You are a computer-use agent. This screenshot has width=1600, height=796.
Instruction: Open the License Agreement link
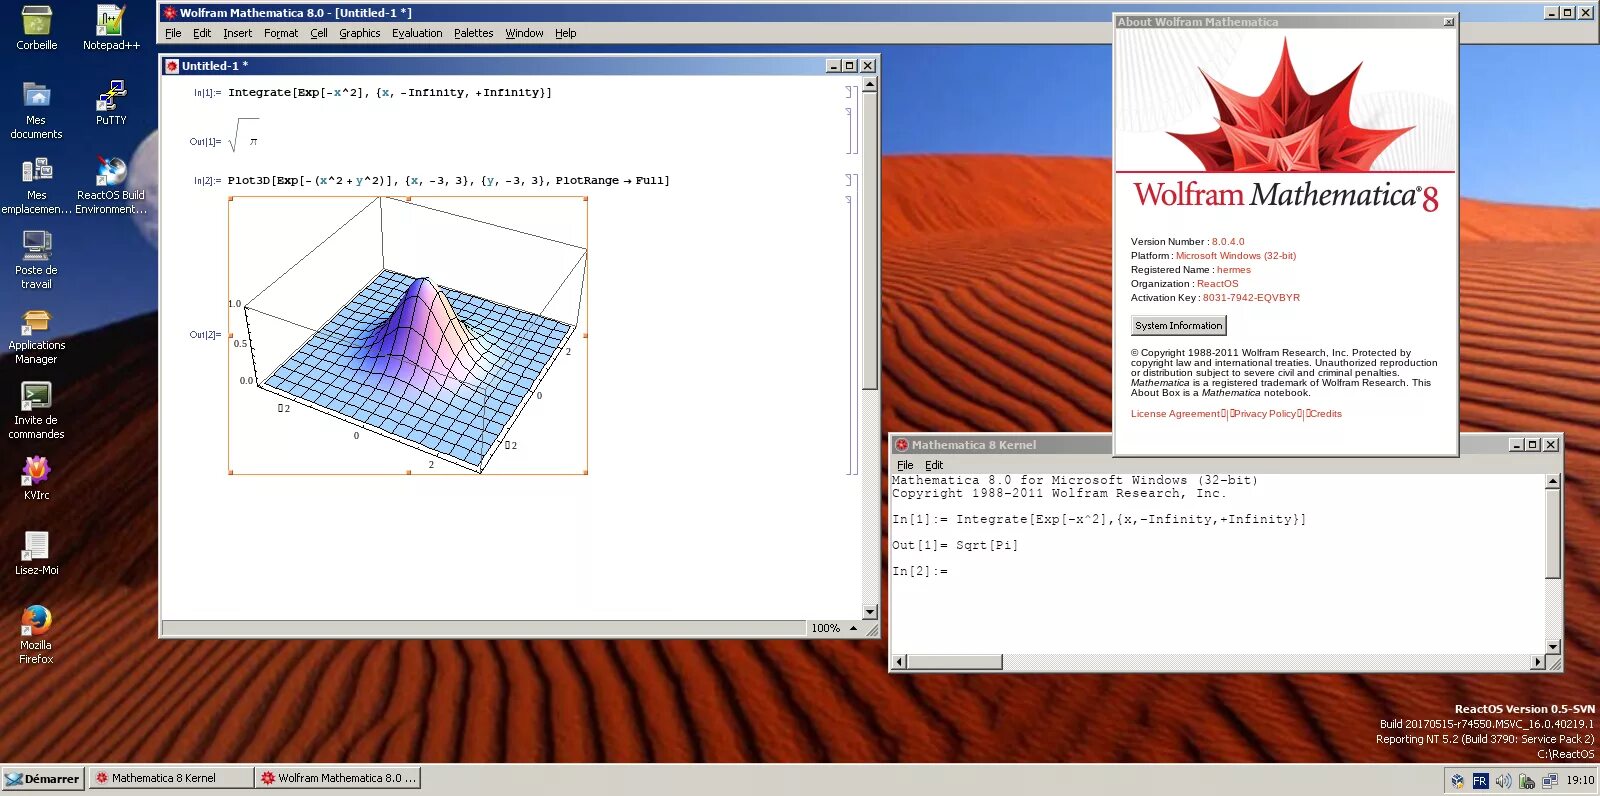click(x=1176, y=414)
